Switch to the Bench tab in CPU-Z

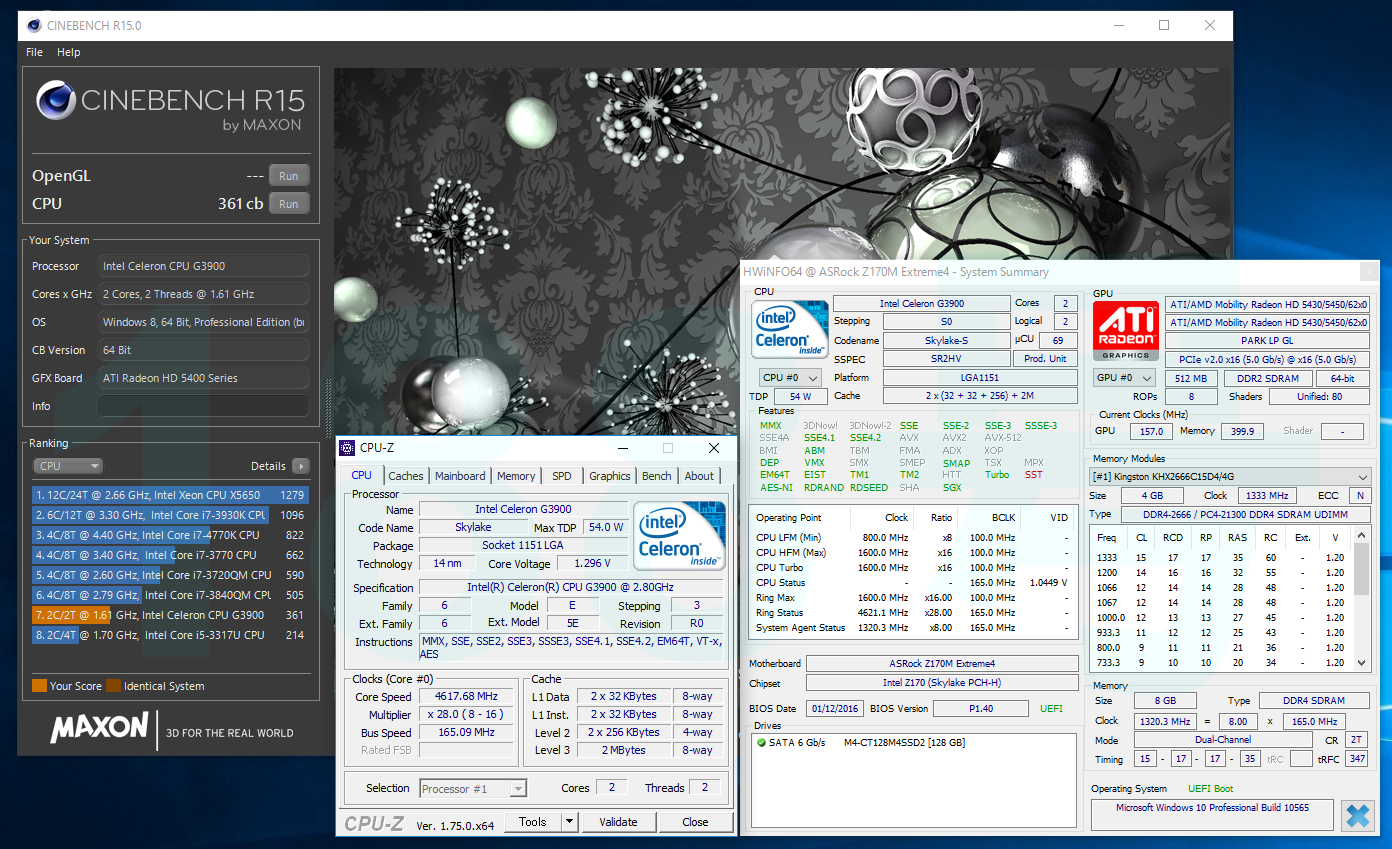[x=657, y=476]
